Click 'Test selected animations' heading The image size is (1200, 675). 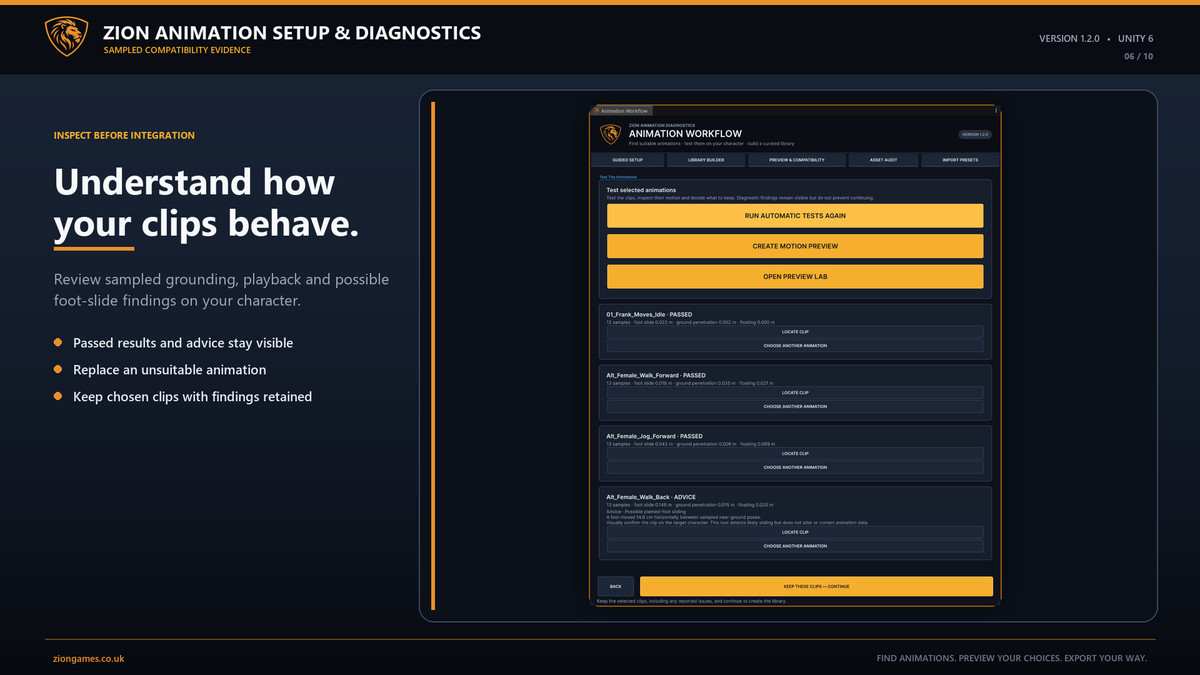click(x=641, y=190)
